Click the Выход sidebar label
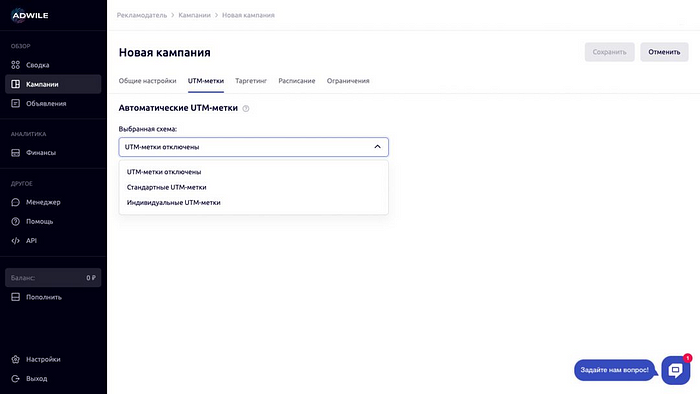This screenshot has height=394, width=700. (37, 378)
